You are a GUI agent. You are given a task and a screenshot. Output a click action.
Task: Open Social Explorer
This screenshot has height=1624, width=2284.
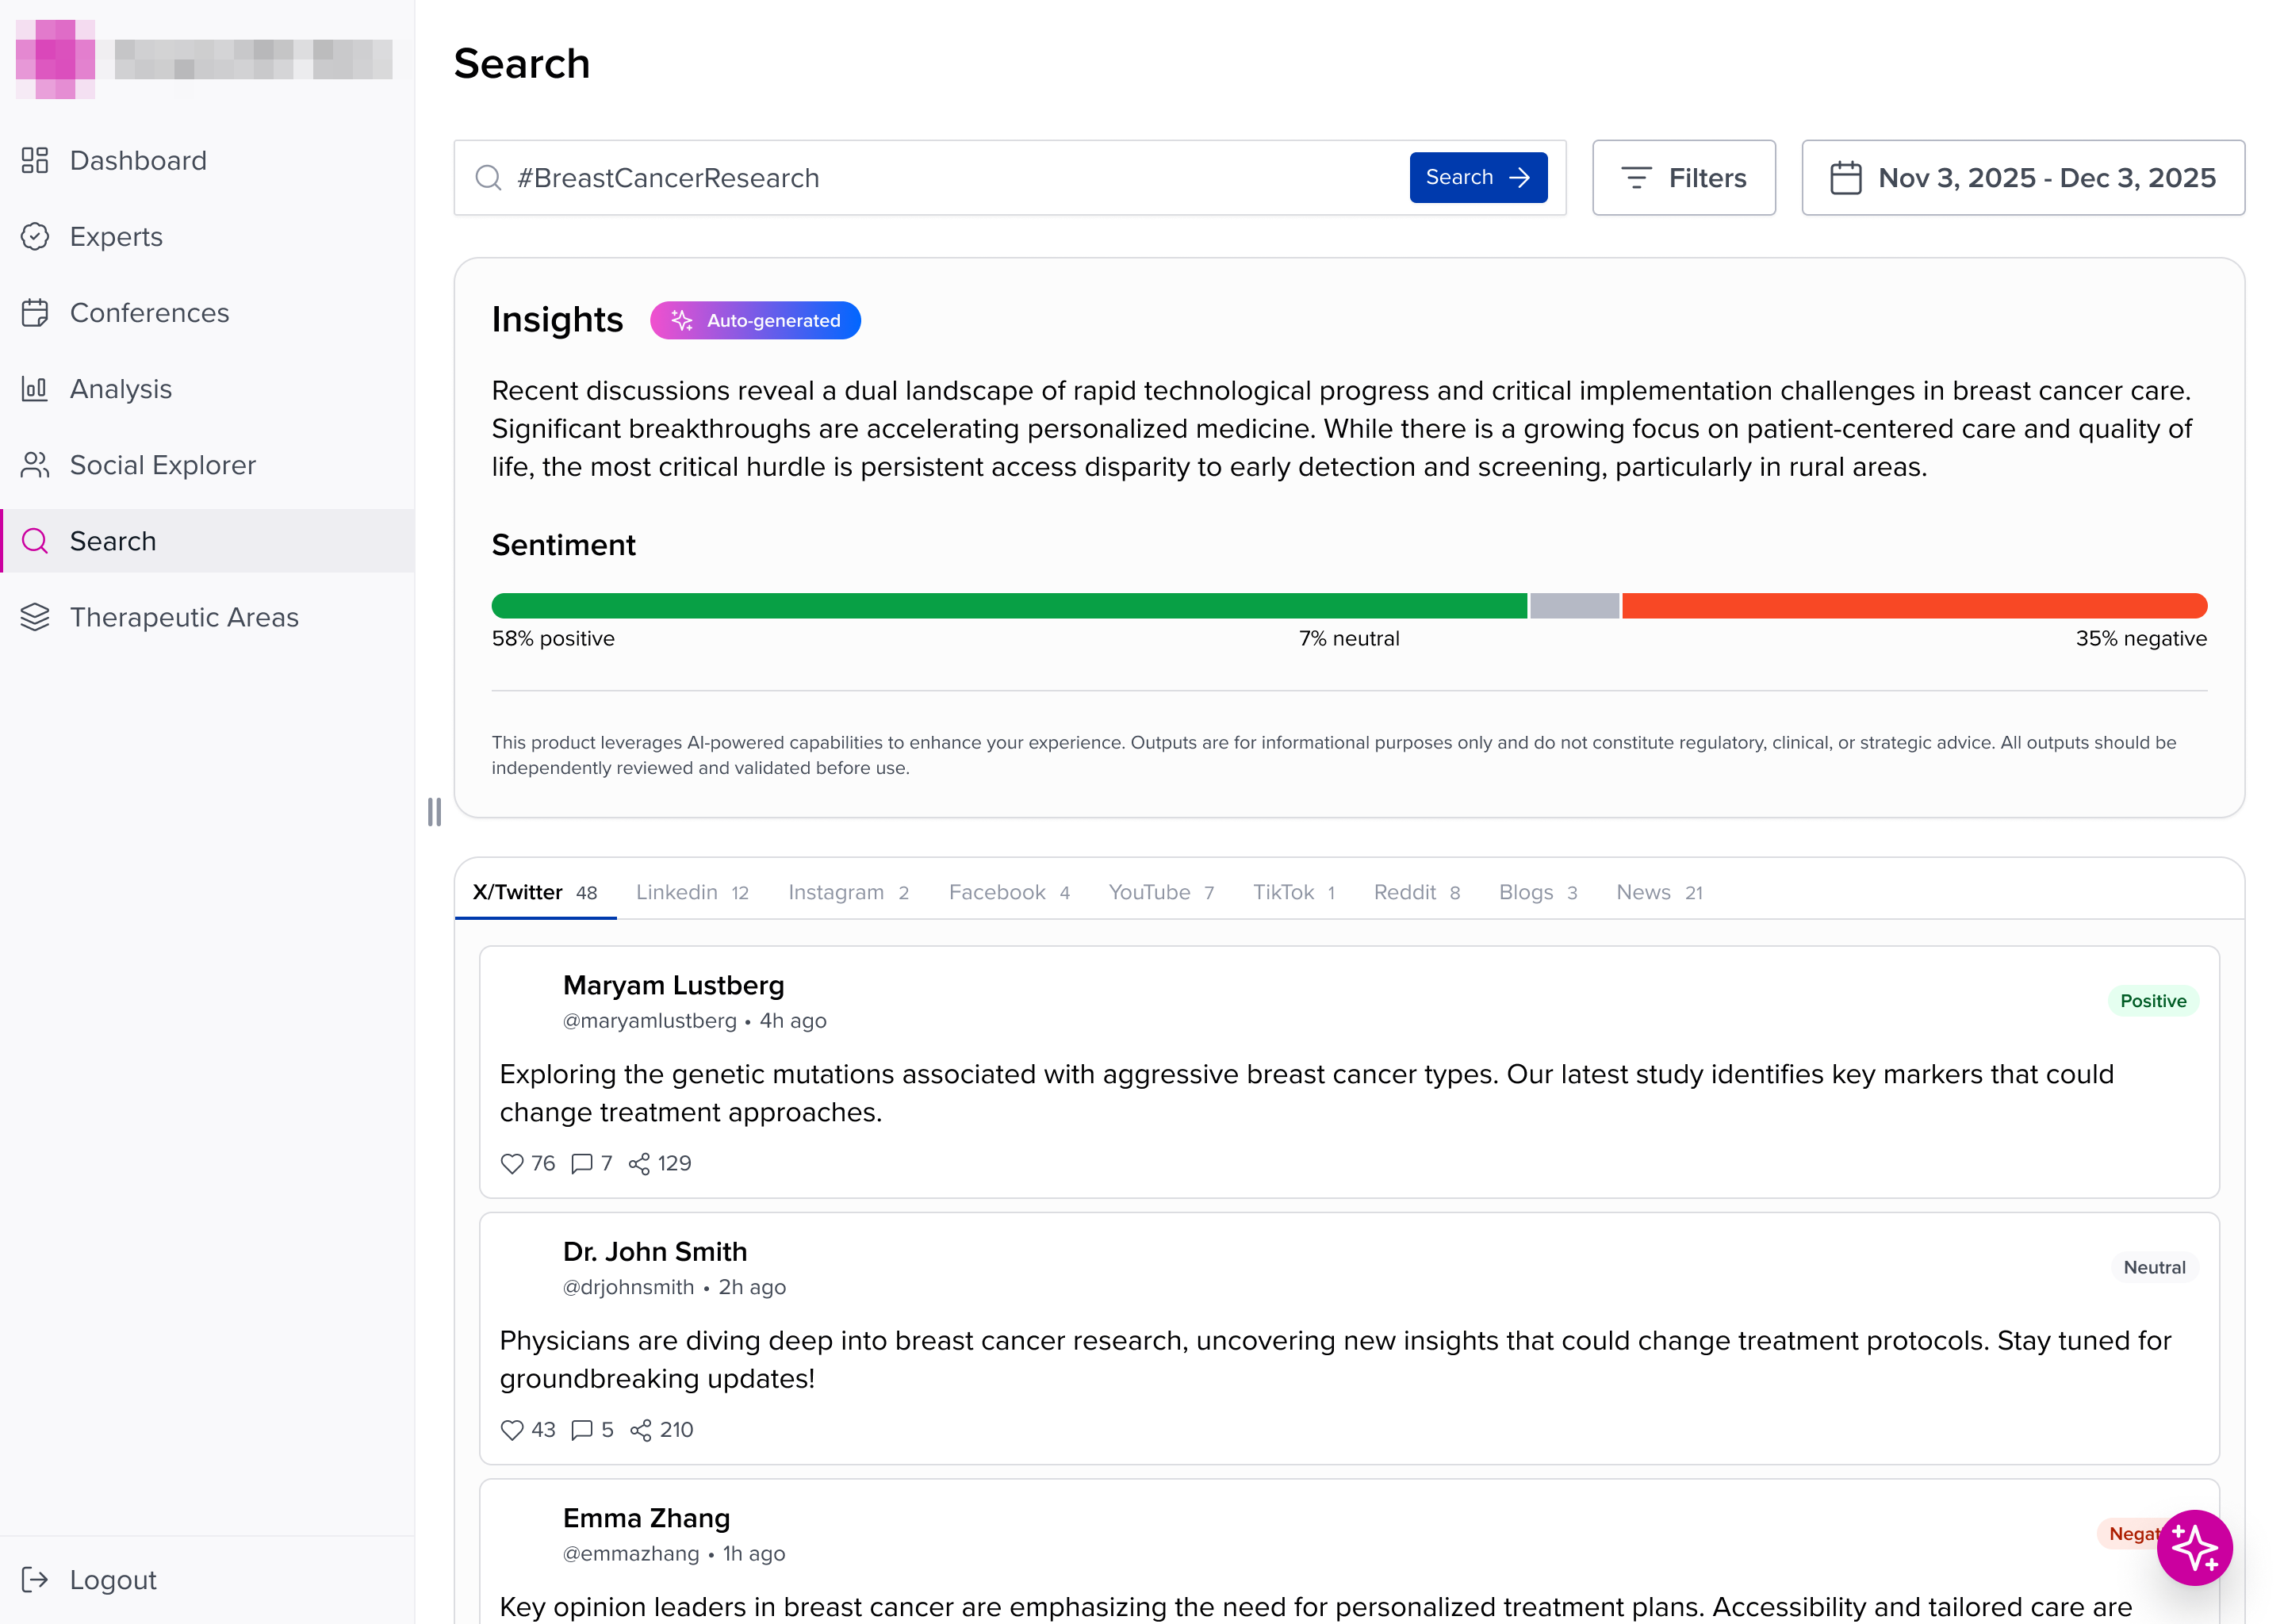pyautogui.click(x=207, y=464)
